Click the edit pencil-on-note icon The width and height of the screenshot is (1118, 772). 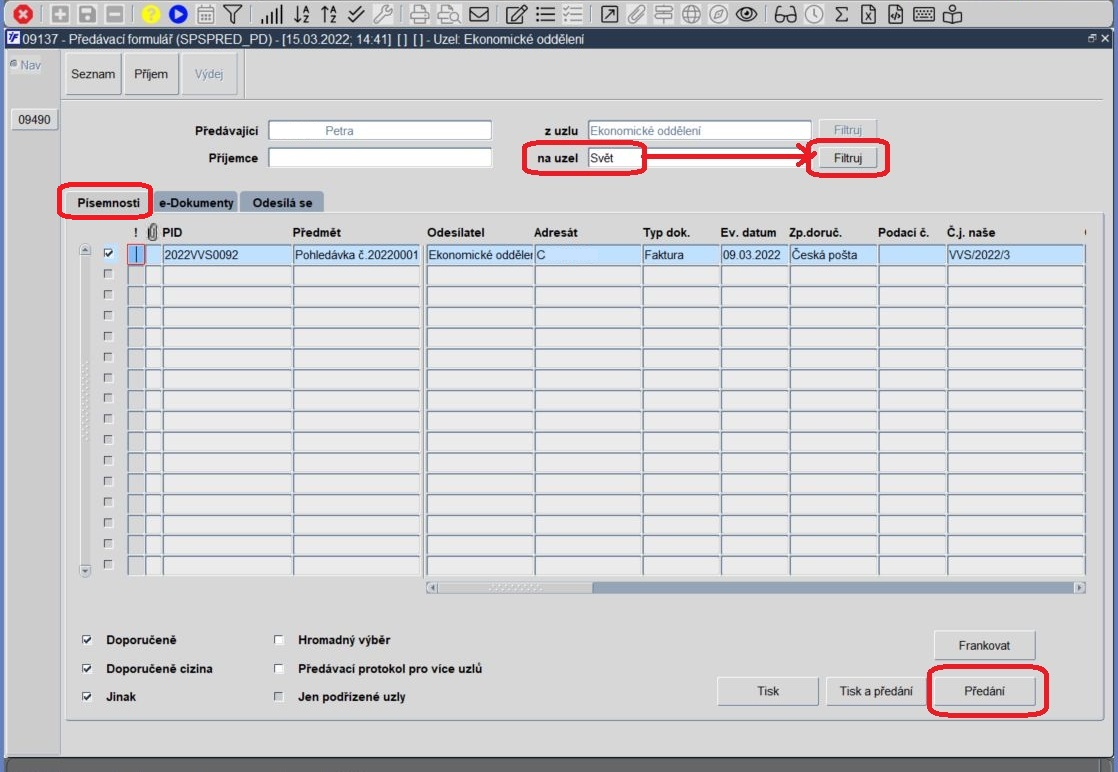pyautogui.click(x=516, y=14)
